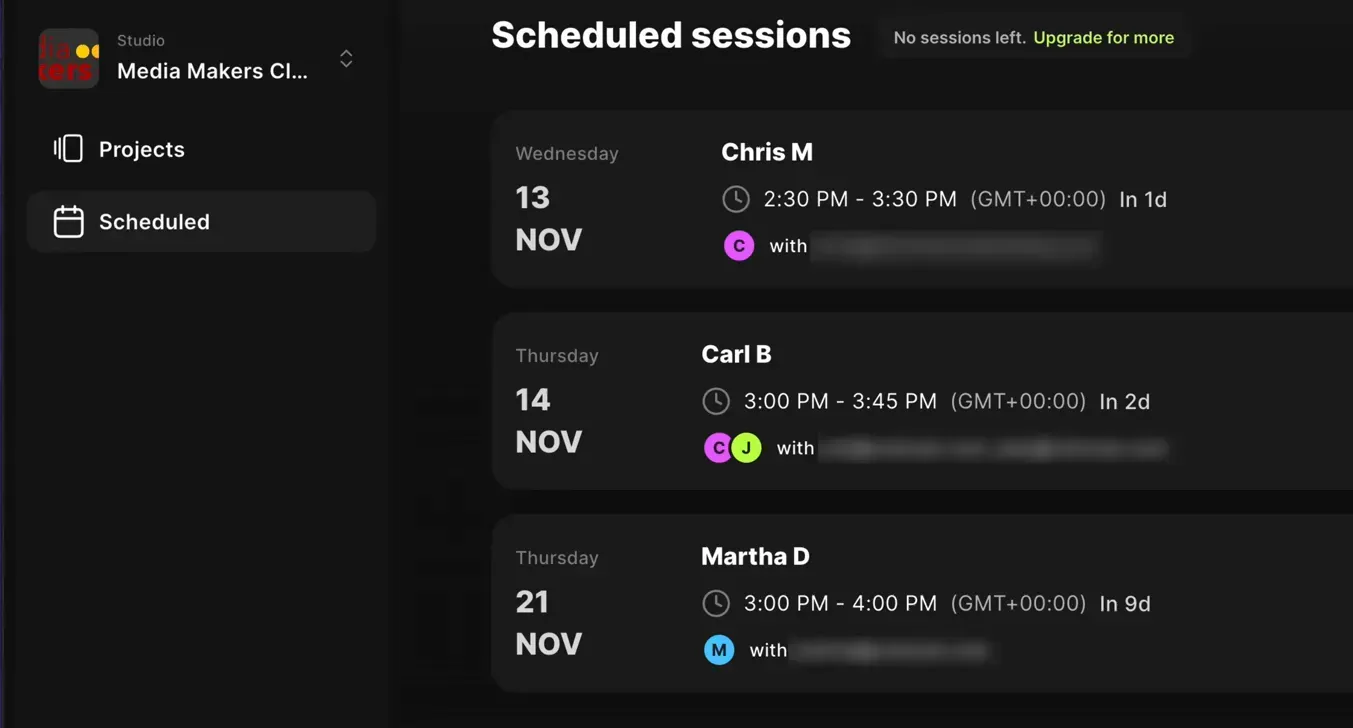Open Chris M's scheduled session
The image size is (1353, 728).
point(900,198)
